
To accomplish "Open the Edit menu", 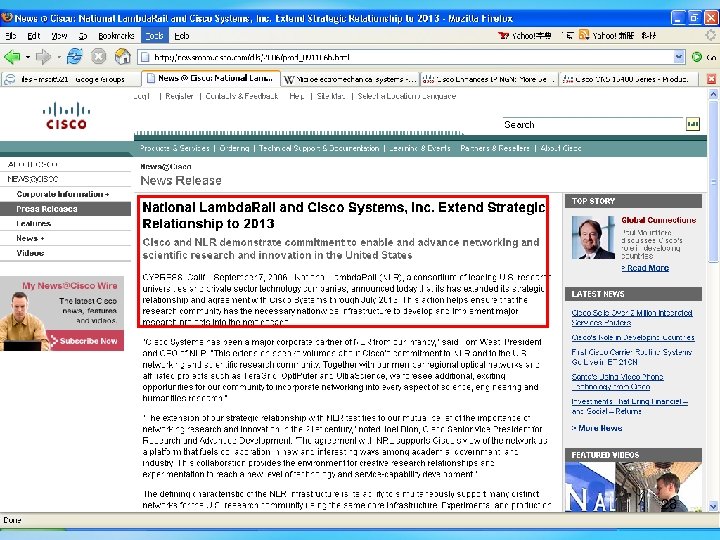I will coord(34,35).
